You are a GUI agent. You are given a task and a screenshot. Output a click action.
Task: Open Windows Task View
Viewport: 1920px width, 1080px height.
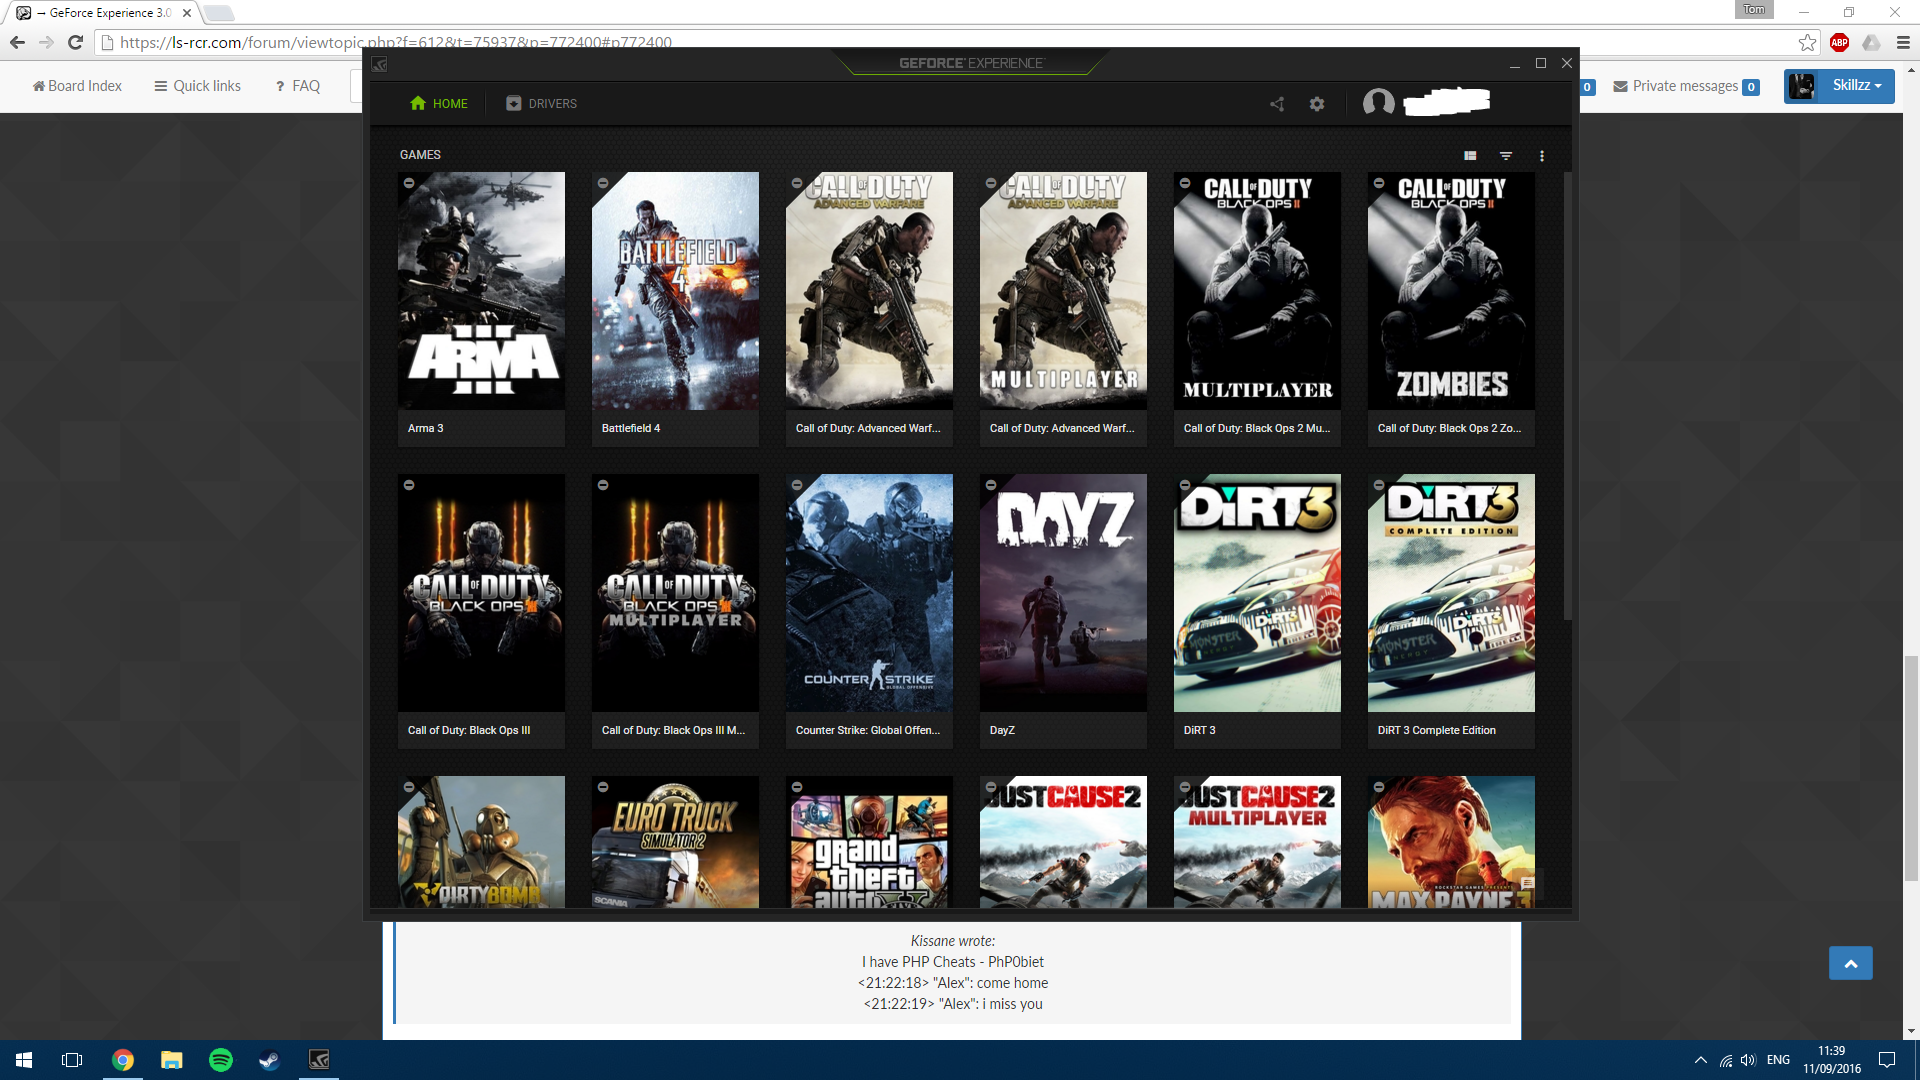click(72, 1060)
